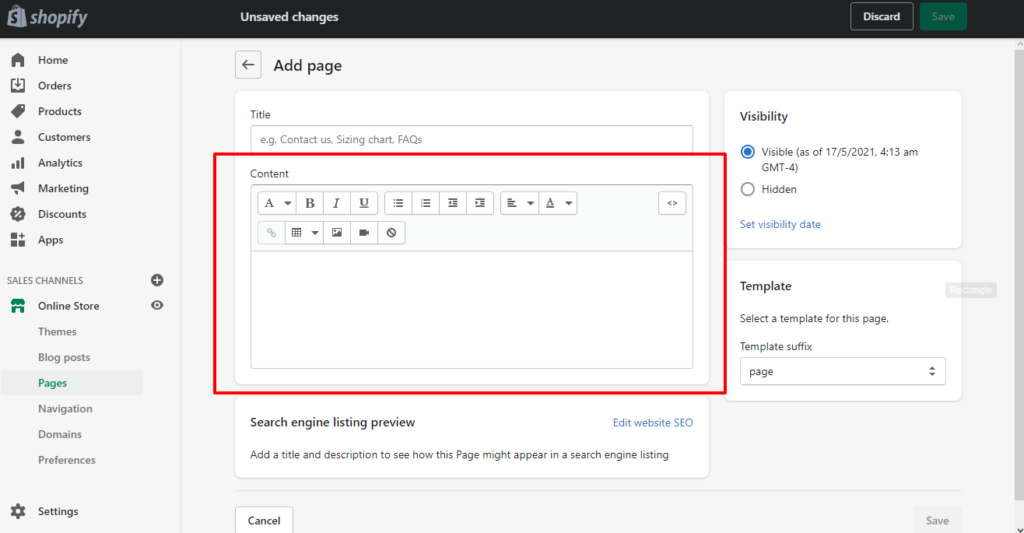Open the Template suffix page dropdown

842,371
